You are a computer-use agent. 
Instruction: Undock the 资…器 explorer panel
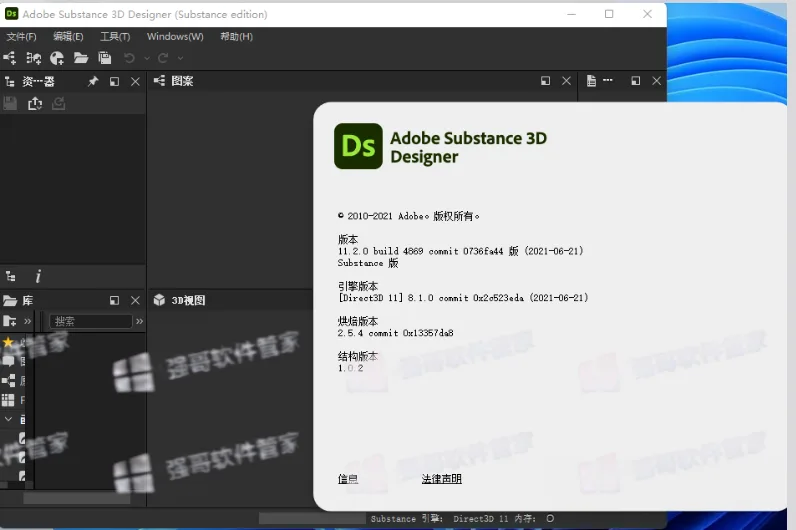(114, 82)
